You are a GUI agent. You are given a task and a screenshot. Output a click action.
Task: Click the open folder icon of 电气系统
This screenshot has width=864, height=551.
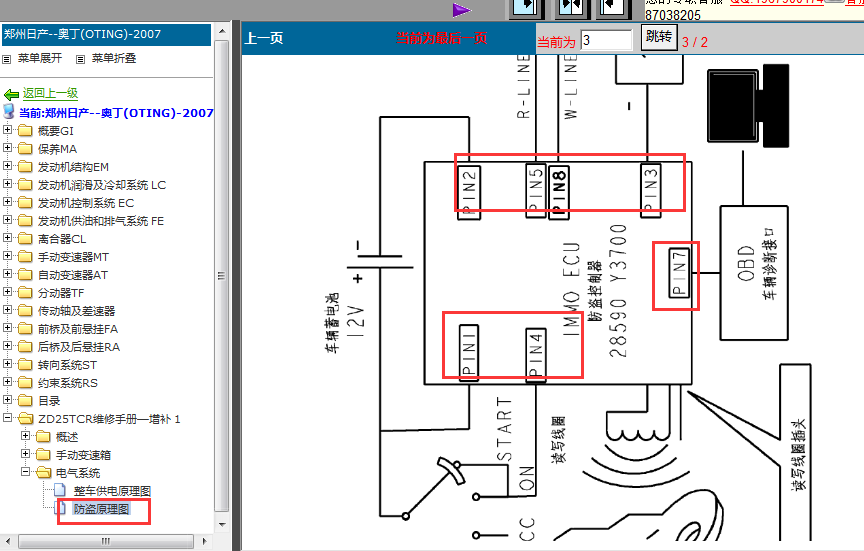44,473
